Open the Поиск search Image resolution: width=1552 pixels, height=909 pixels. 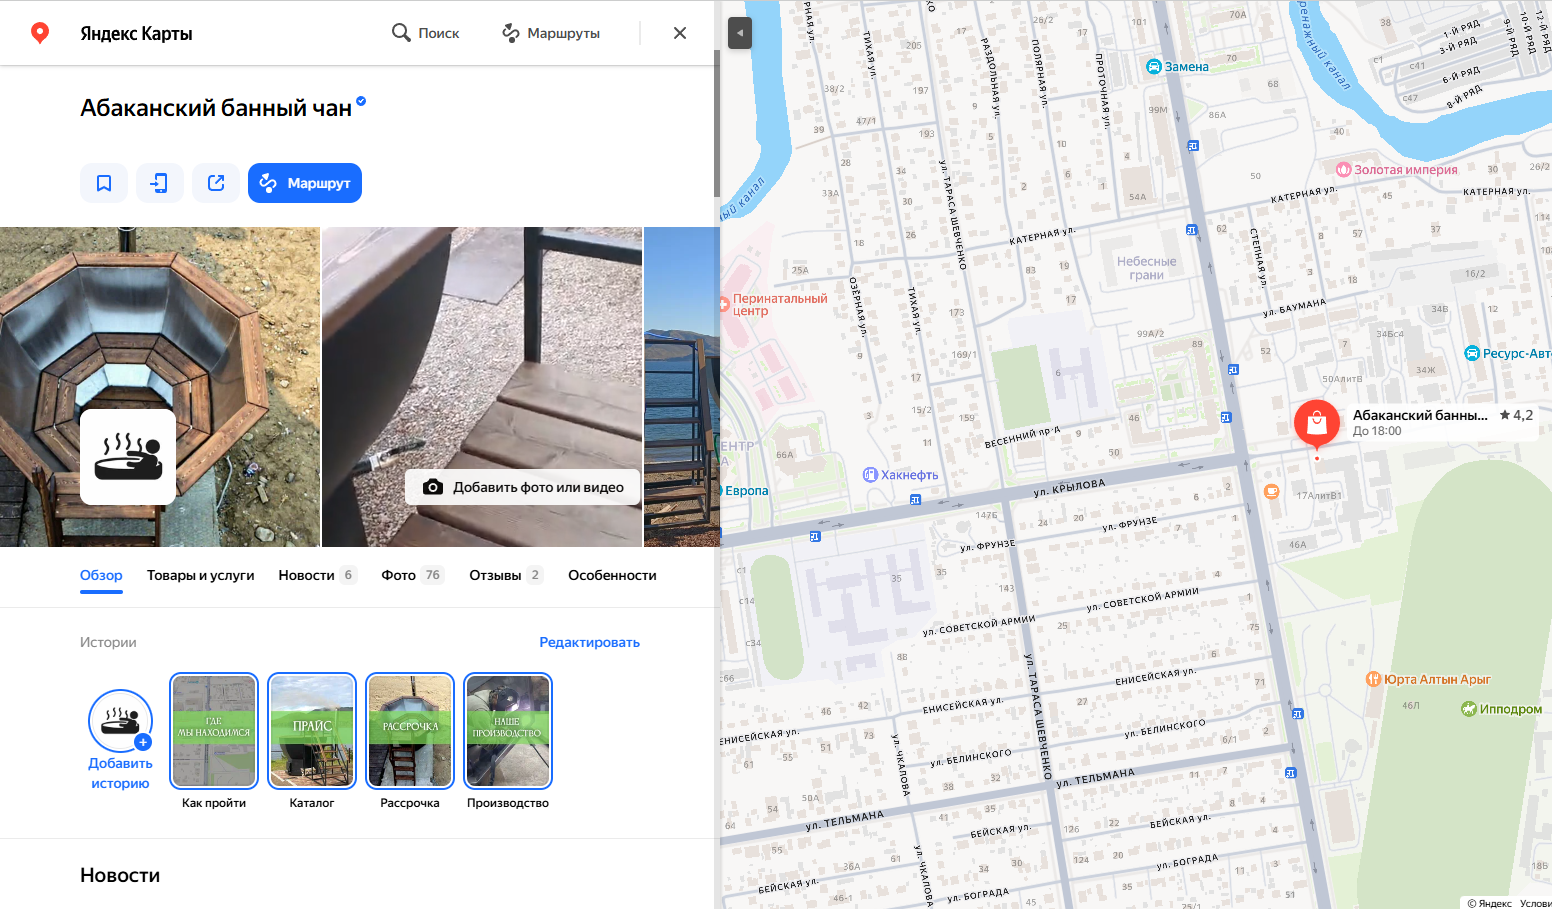pyautogui.click(x=425, y=33)
